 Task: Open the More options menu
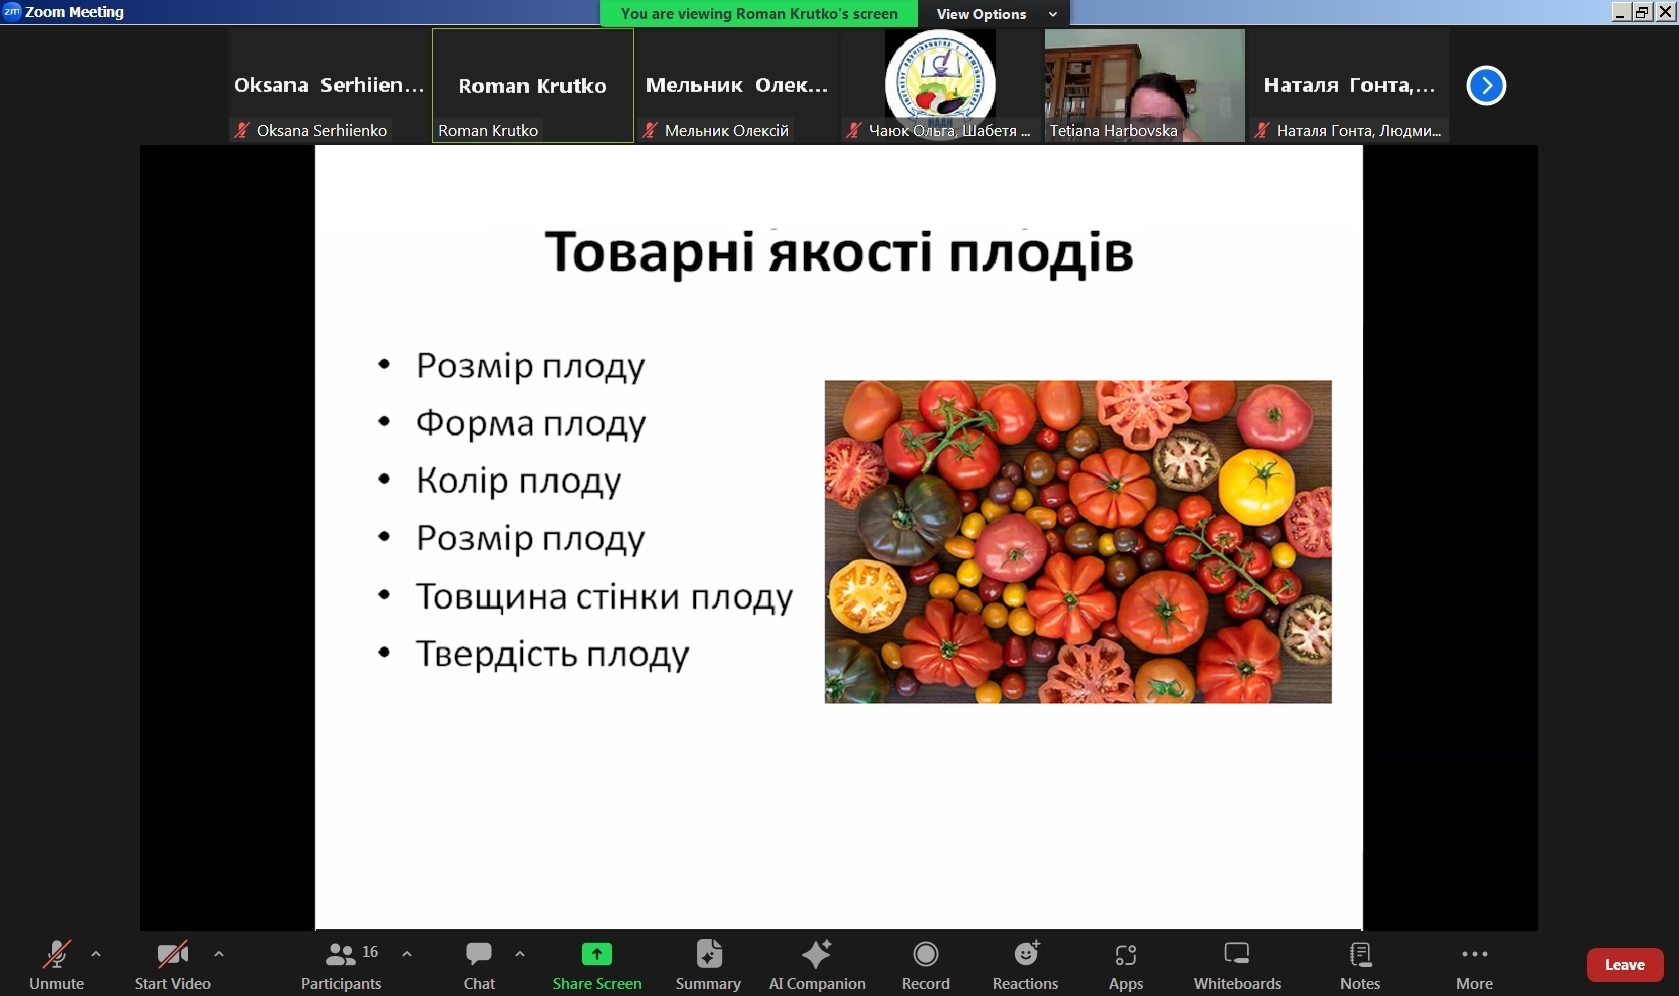[1475, 966]
